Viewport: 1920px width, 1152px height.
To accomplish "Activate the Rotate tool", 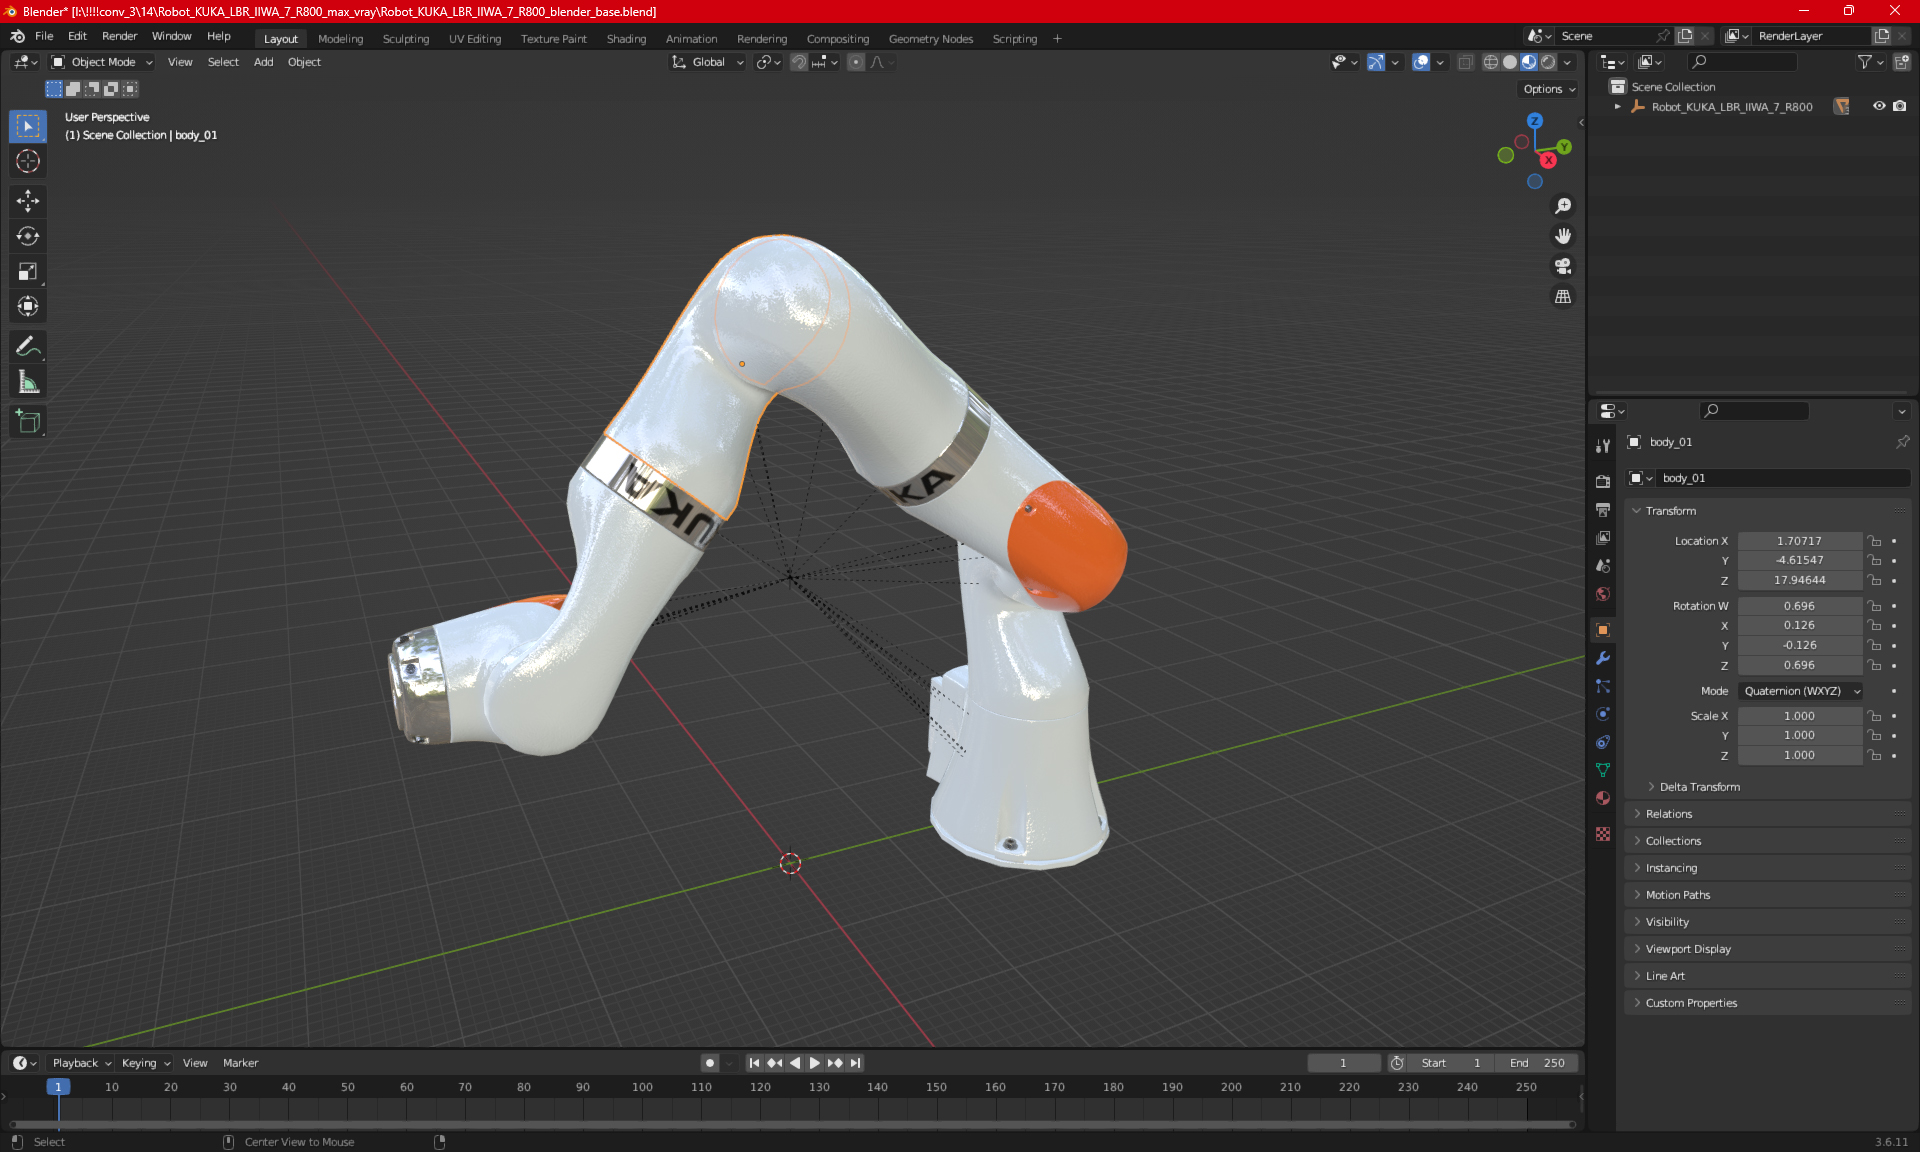I will (x=28, y=236).
